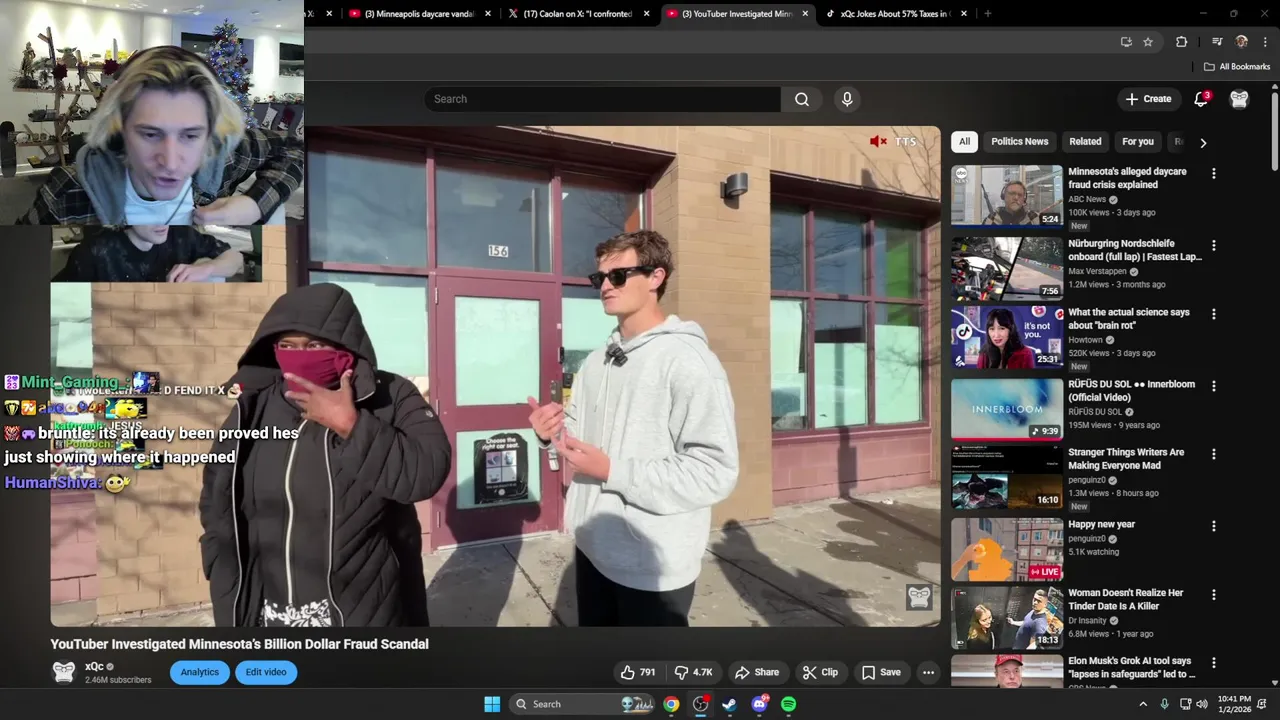Click the Analytics button
This screenshot has height=720, width=1280.
tap(199, 672)
